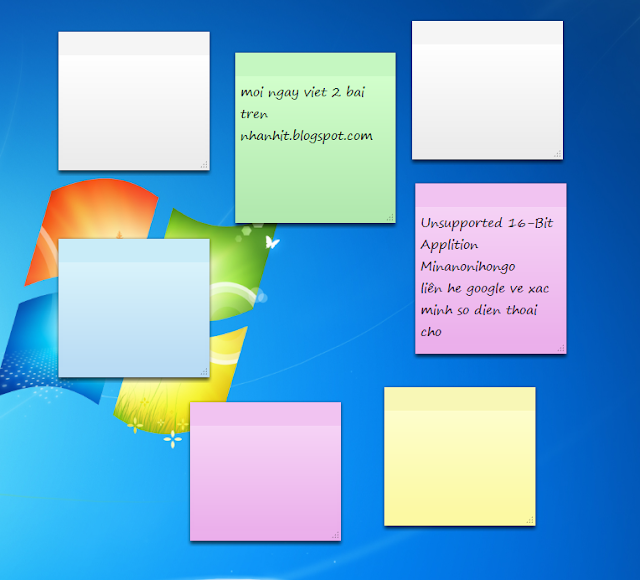Select title bar of white note above blue note

[x=134, y=43]
